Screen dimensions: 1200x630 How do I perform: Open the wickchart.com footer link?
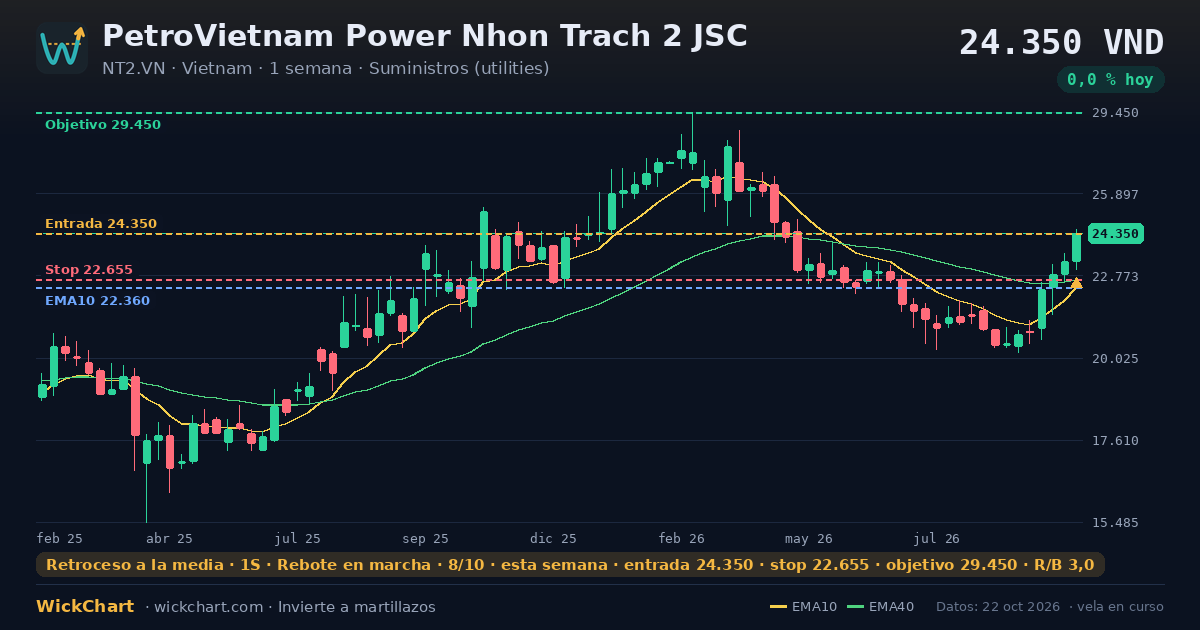click(x=211, y=607)
